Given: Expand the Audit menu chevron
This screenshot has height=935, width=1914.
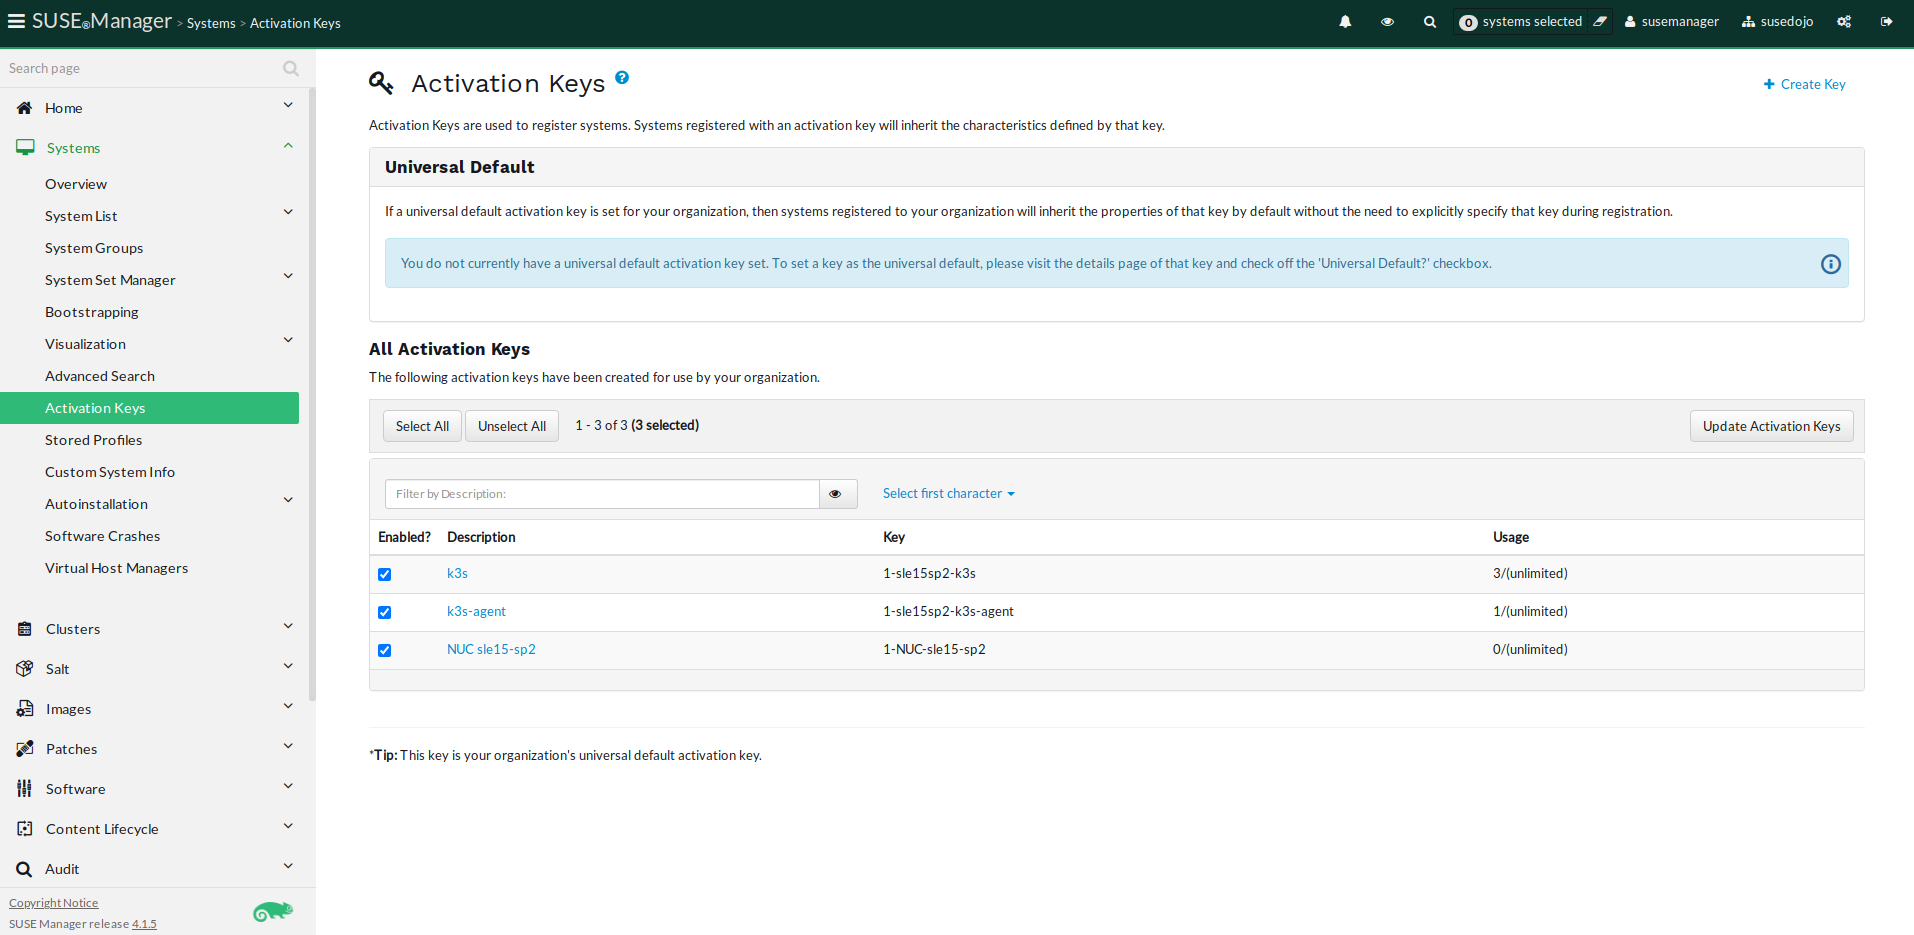Looking at the screenshot, I should pyautogui.click(x=288, y=867).
